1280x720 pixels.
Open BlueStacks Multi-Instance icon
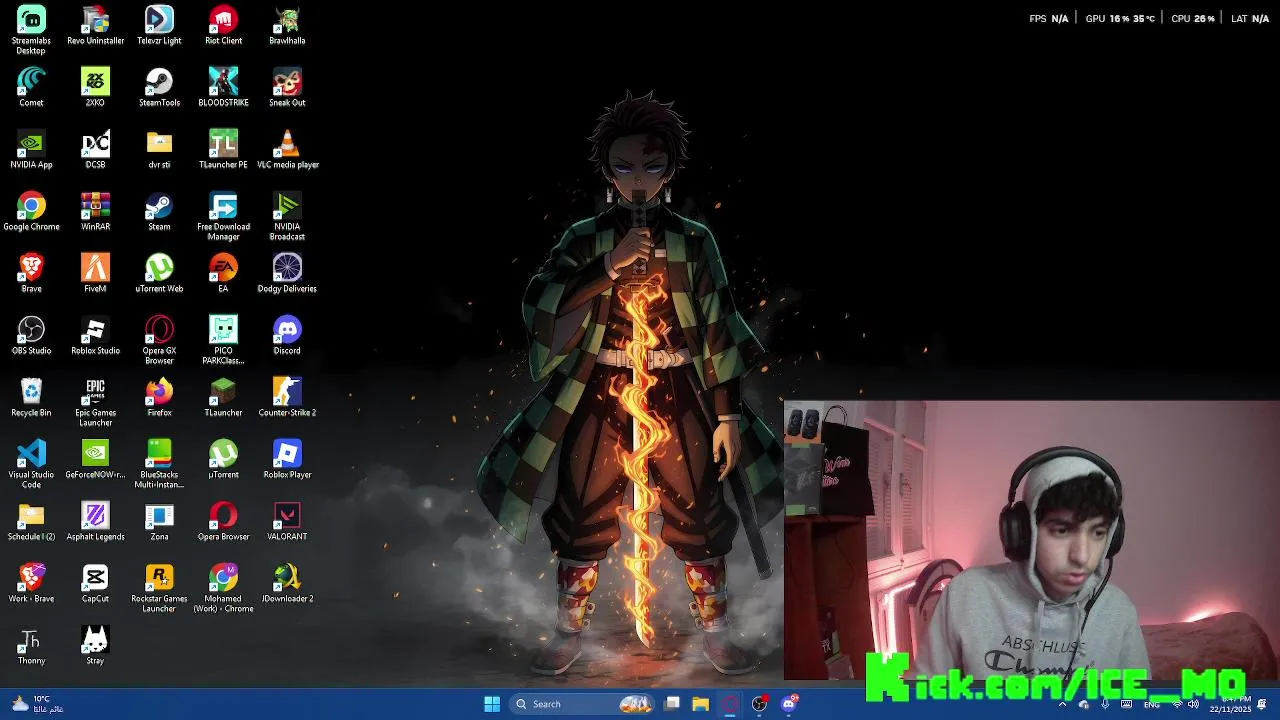pyautogui.click(x=159, y=464)
